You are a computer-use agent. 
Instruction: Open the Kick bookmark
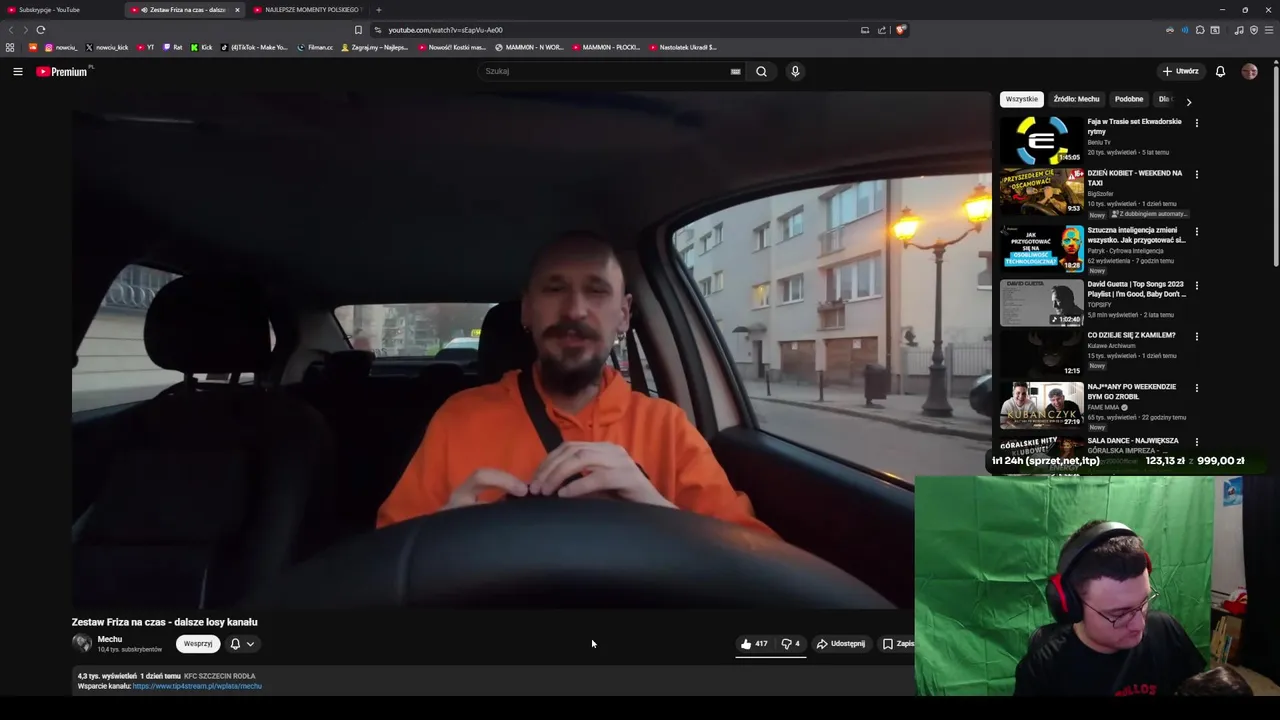tap(202, 47)
